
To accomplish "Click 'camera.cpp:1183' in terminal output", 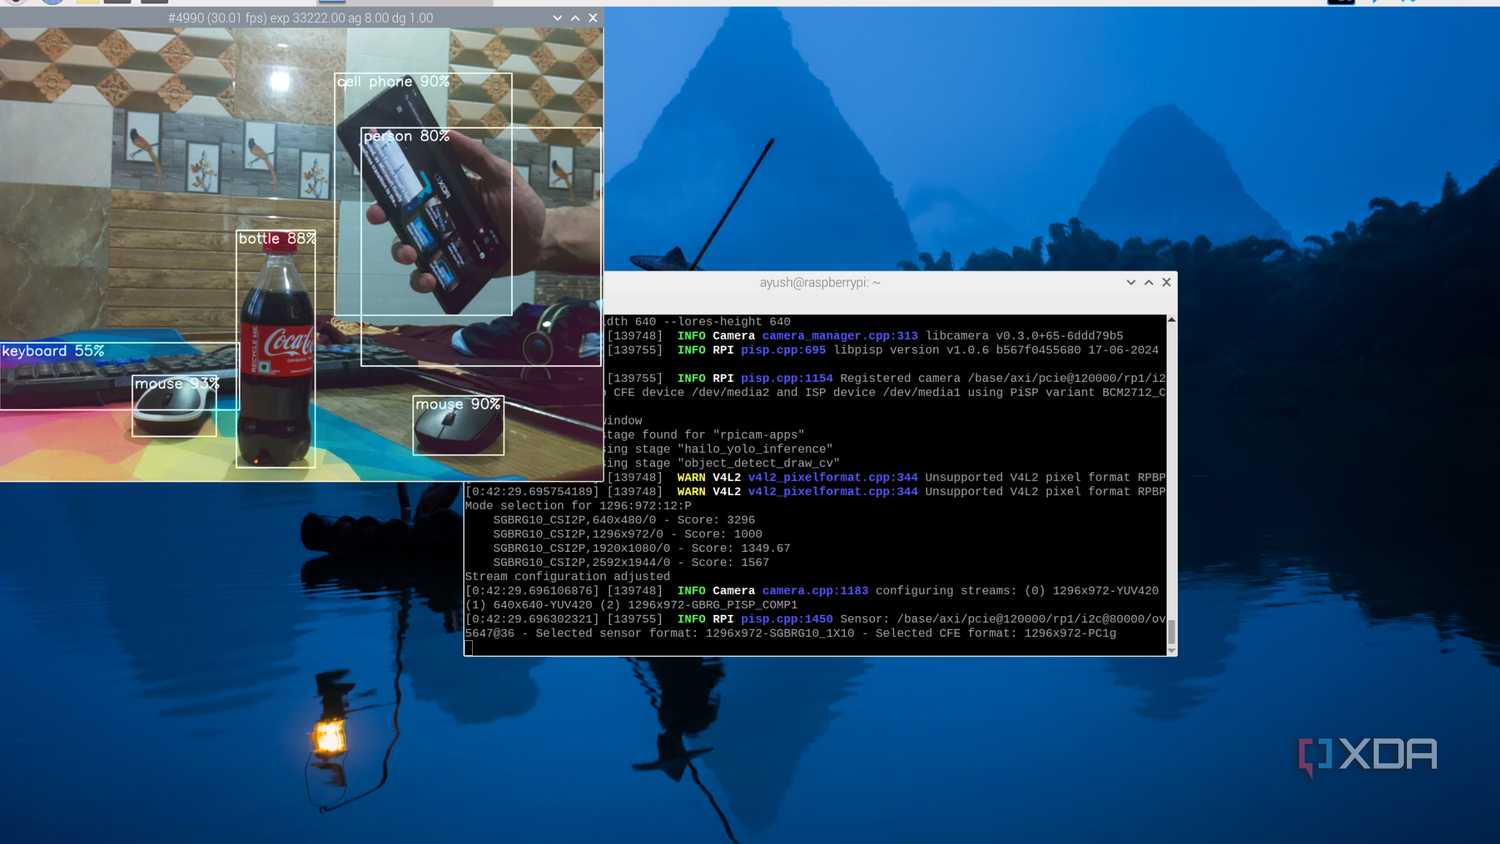I will click(x=815, y=591).
